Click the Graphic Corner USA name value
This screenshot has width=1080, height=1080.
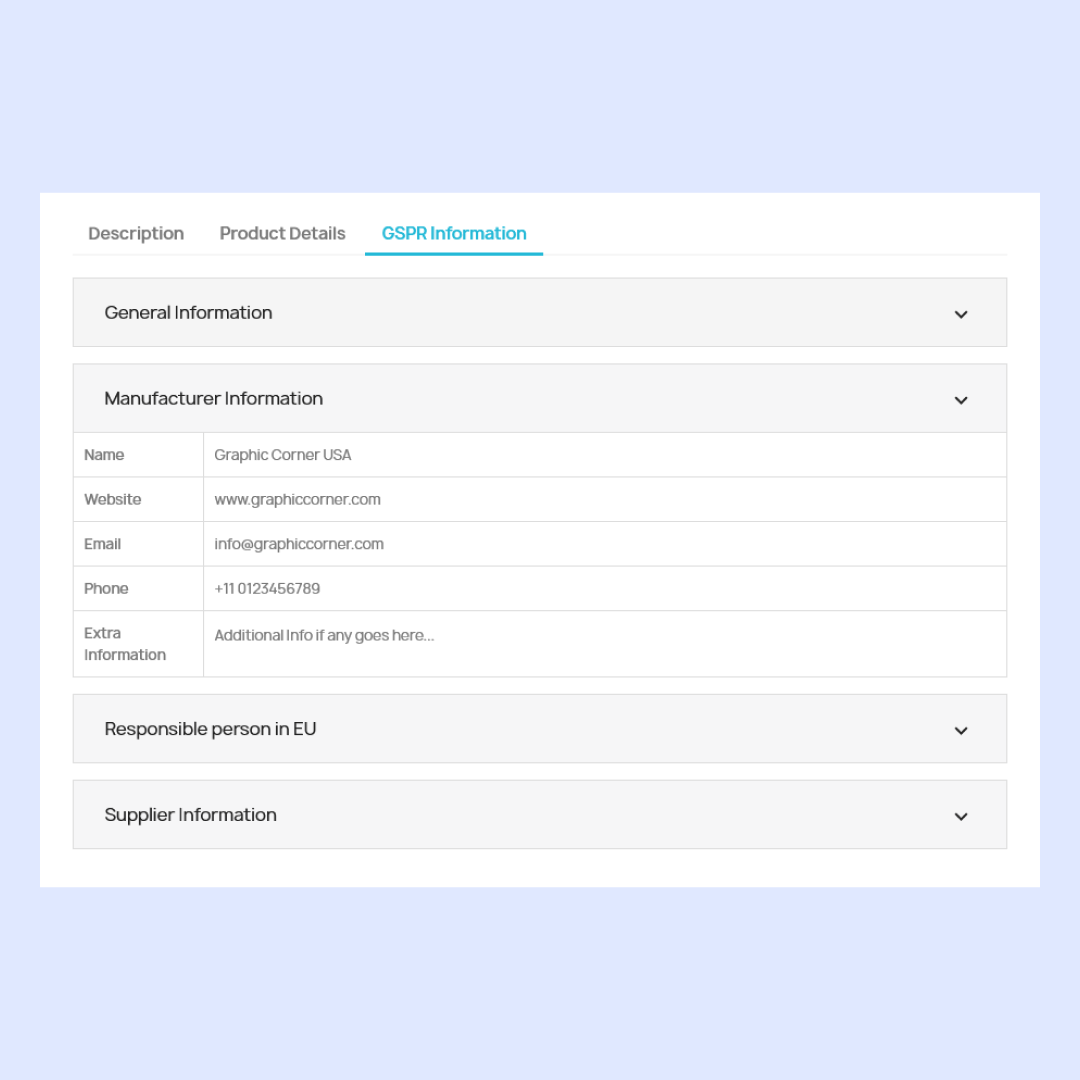pos(283,455)
